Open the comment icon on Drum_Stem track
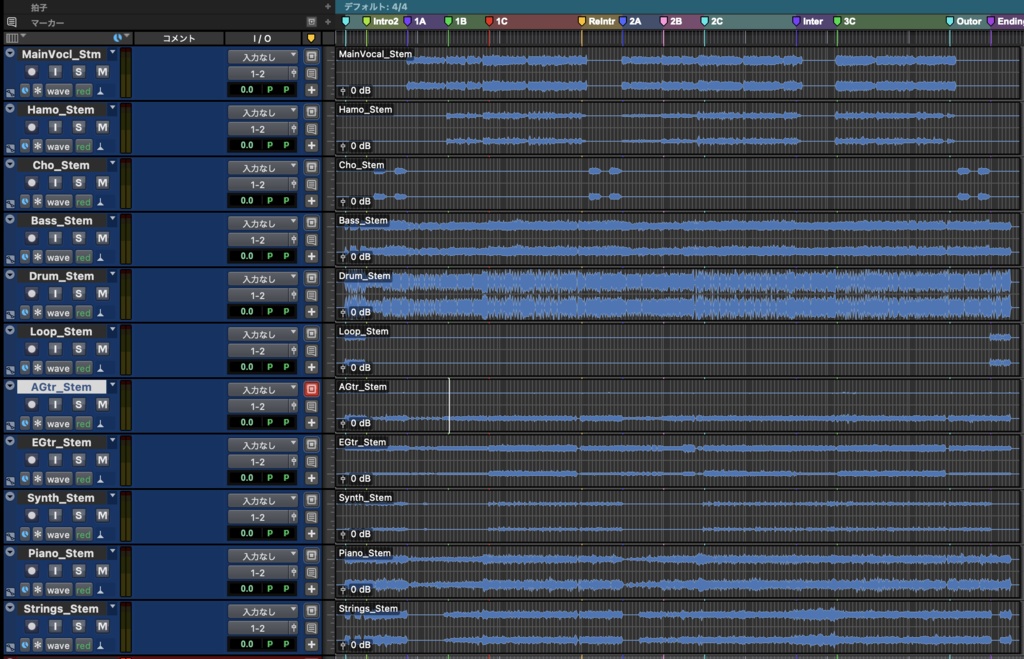 click(x=312, y=296)
